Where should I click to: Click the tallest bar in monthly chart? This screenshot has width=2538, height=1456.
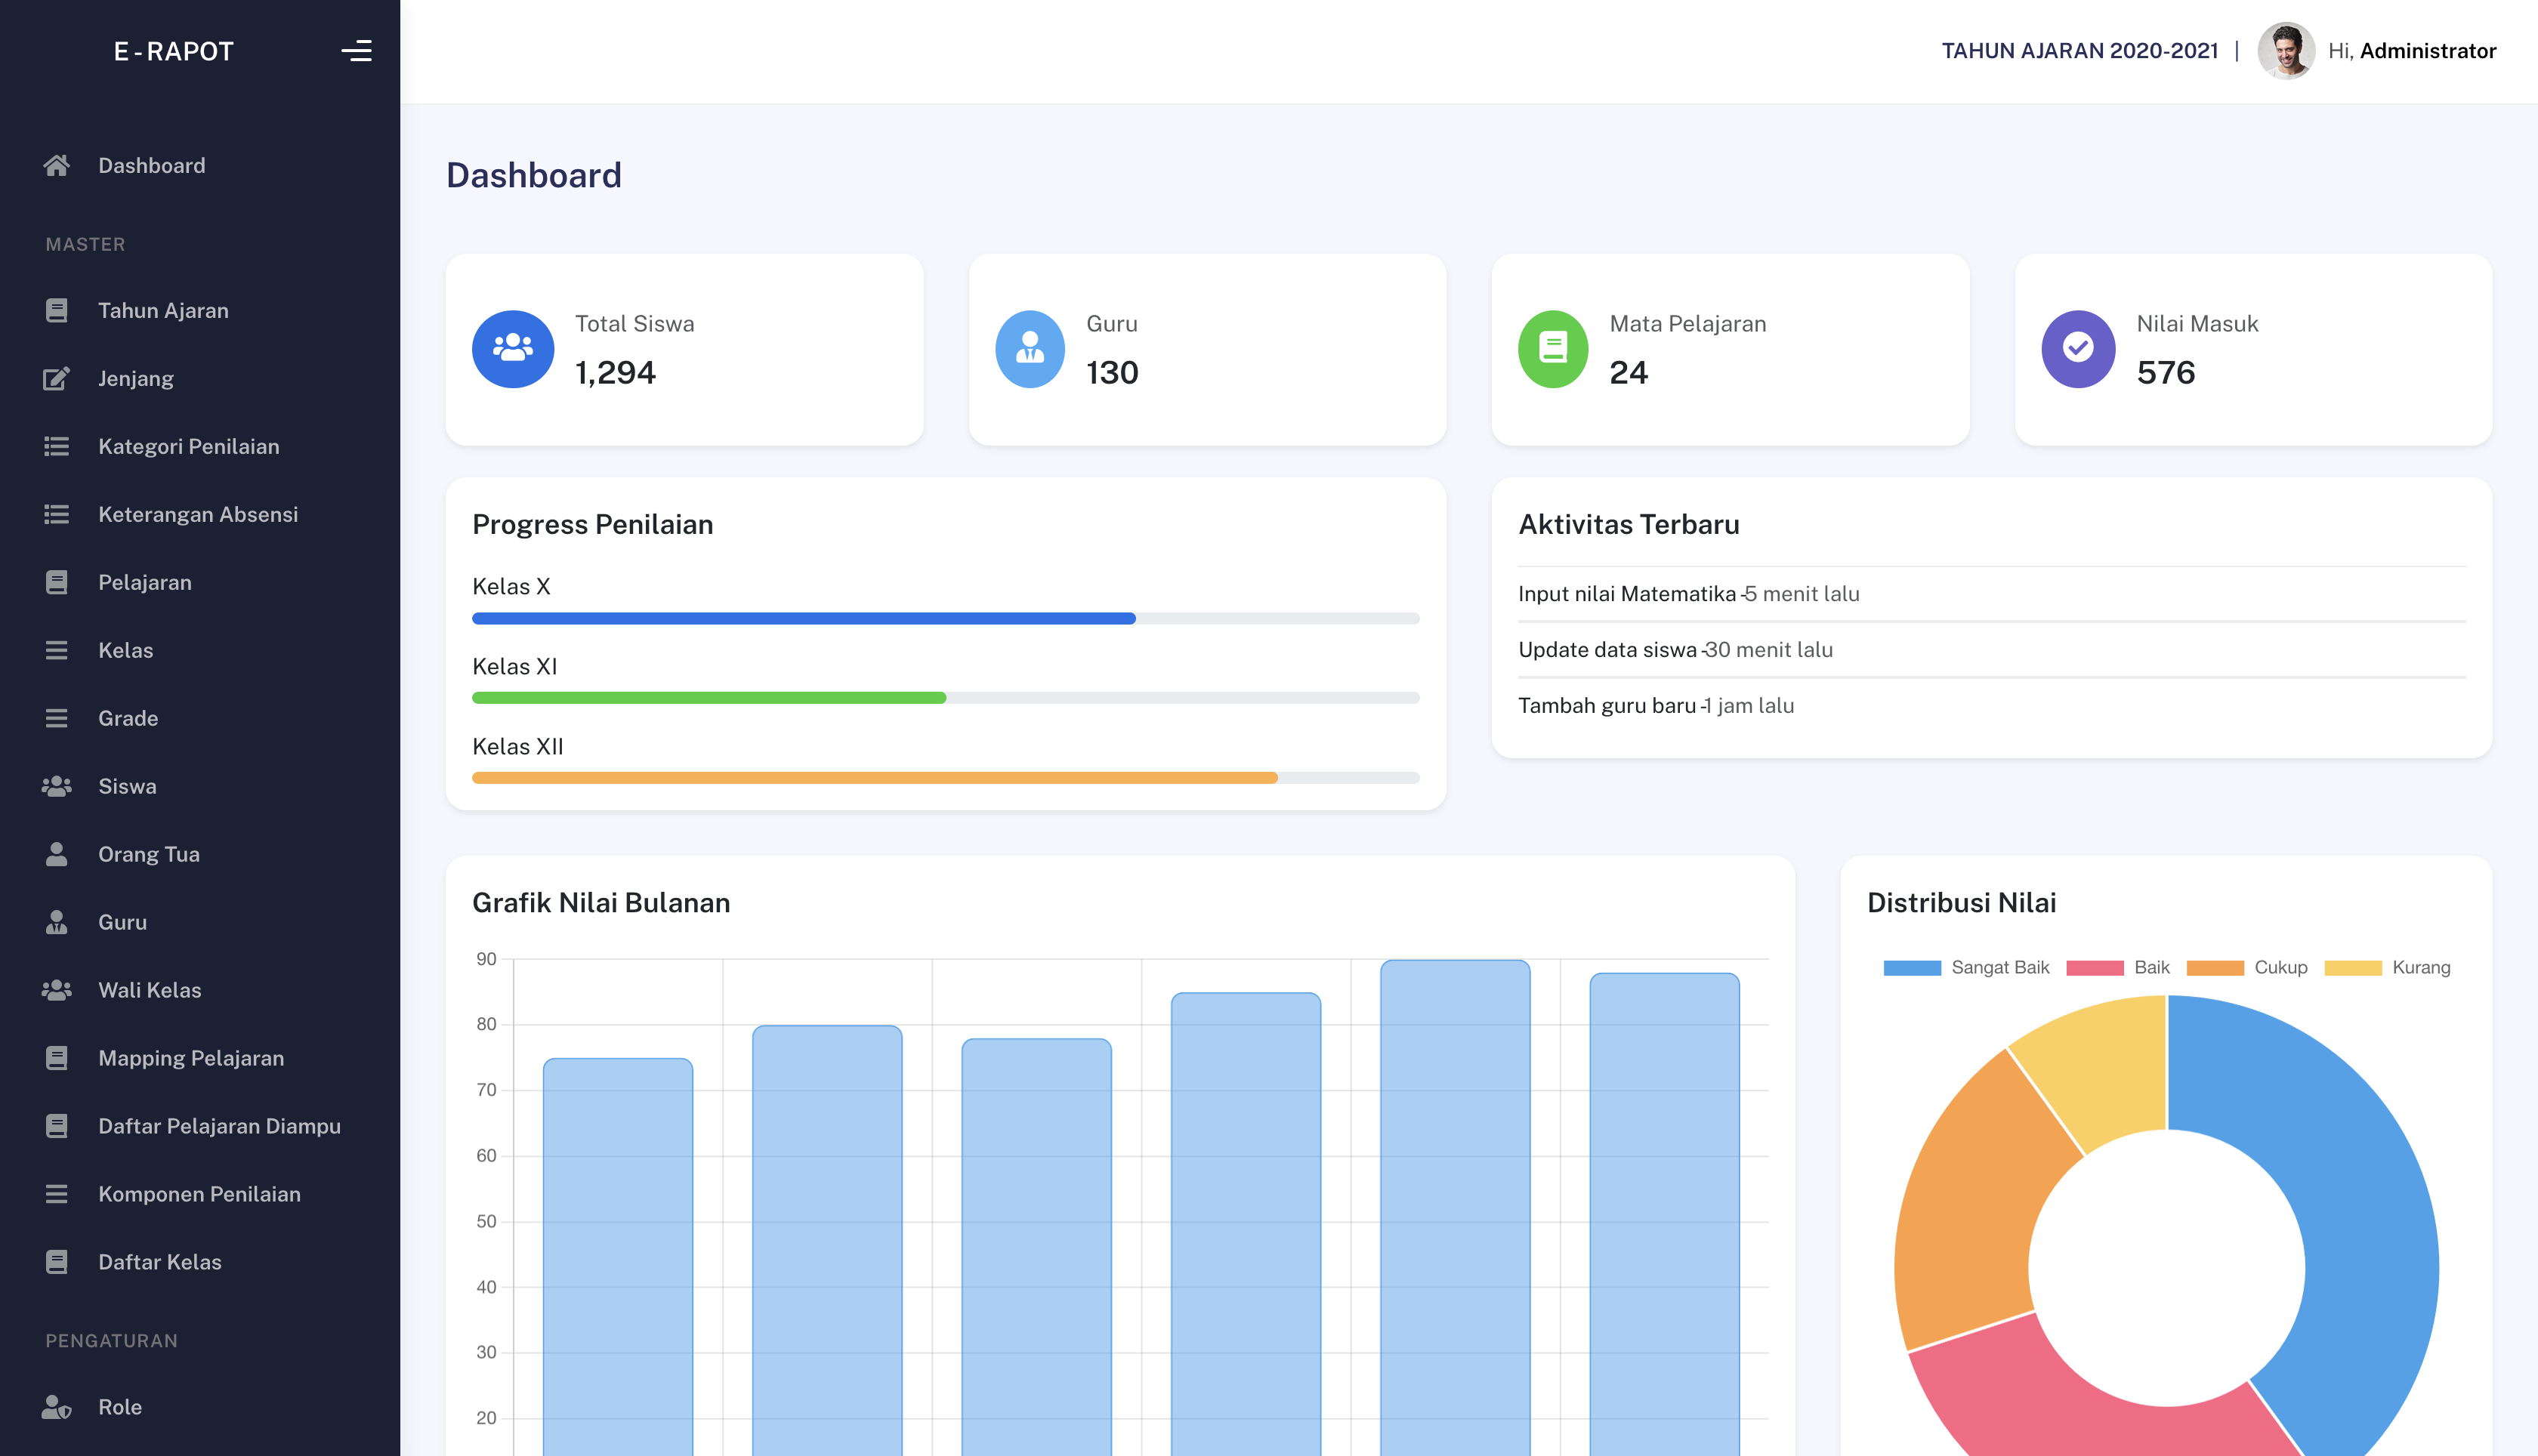point(1455,1208)
